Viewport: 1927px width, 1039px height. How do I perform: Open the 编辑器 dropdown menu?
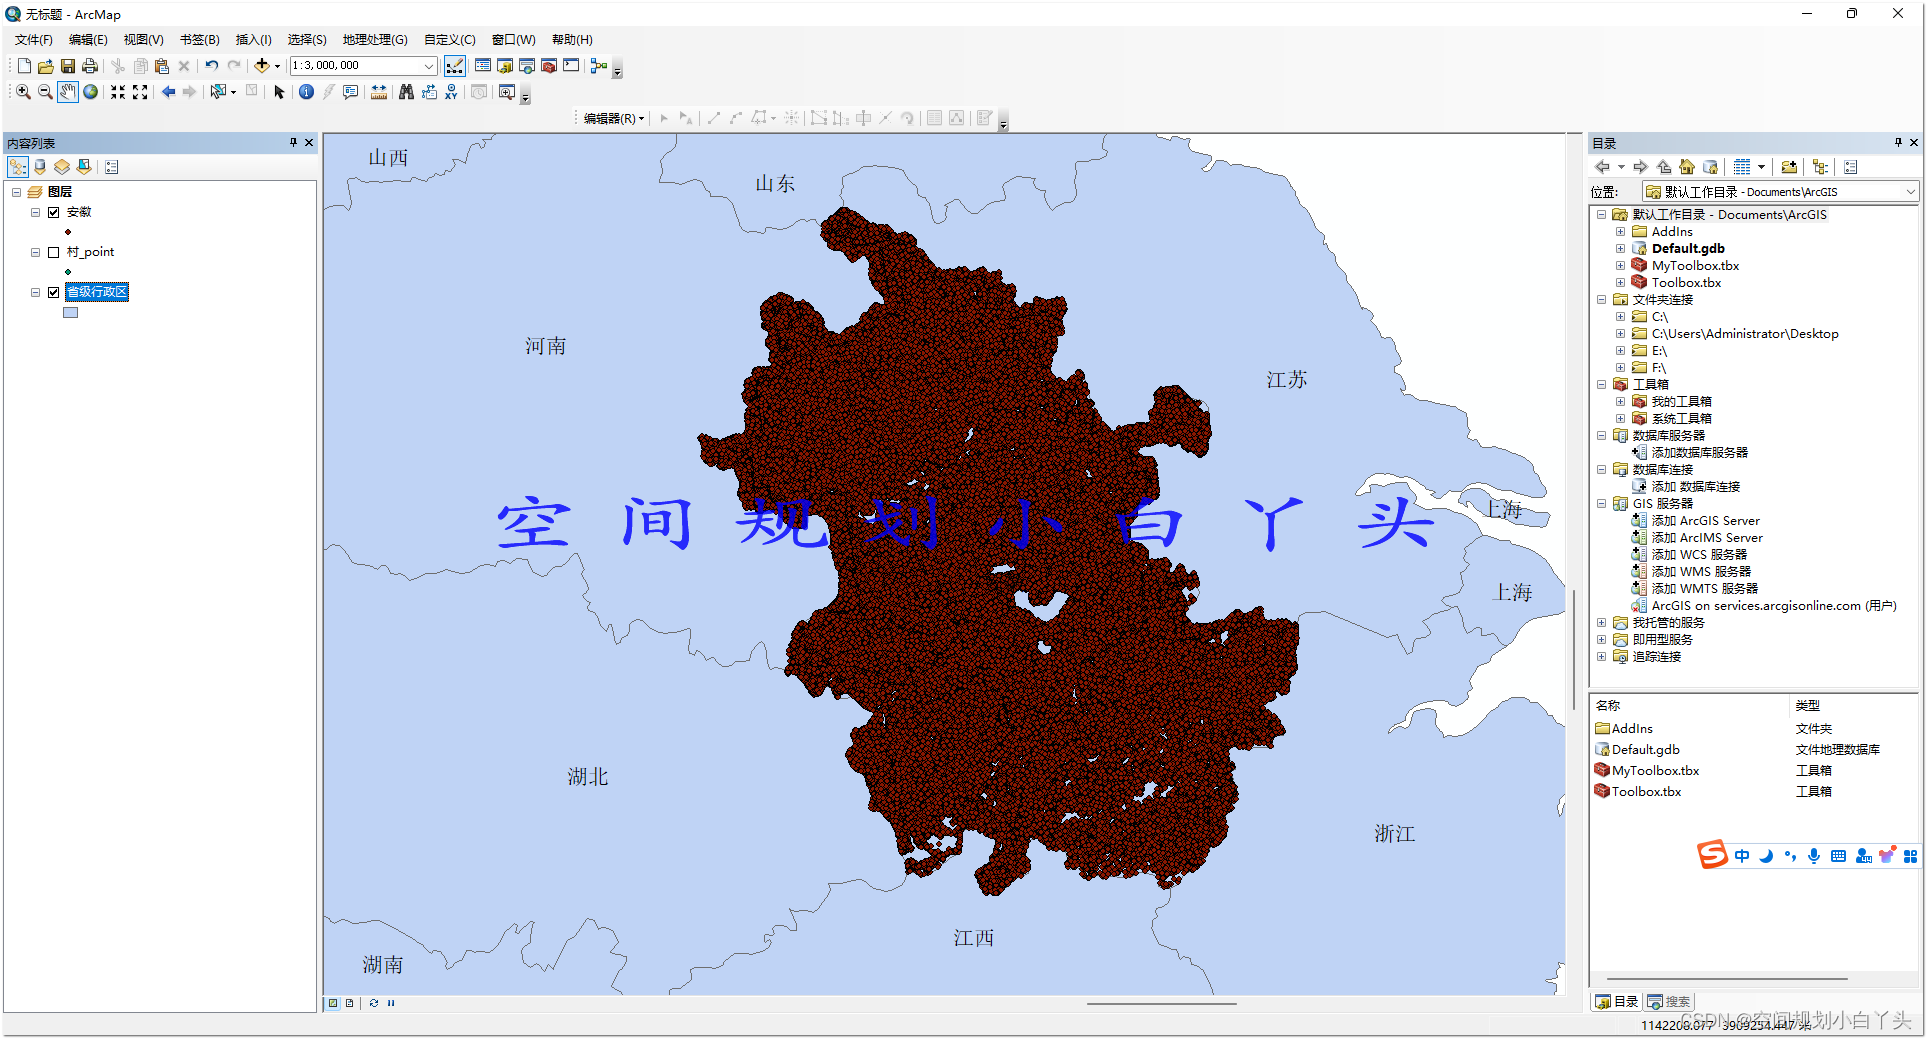(614, 118)
